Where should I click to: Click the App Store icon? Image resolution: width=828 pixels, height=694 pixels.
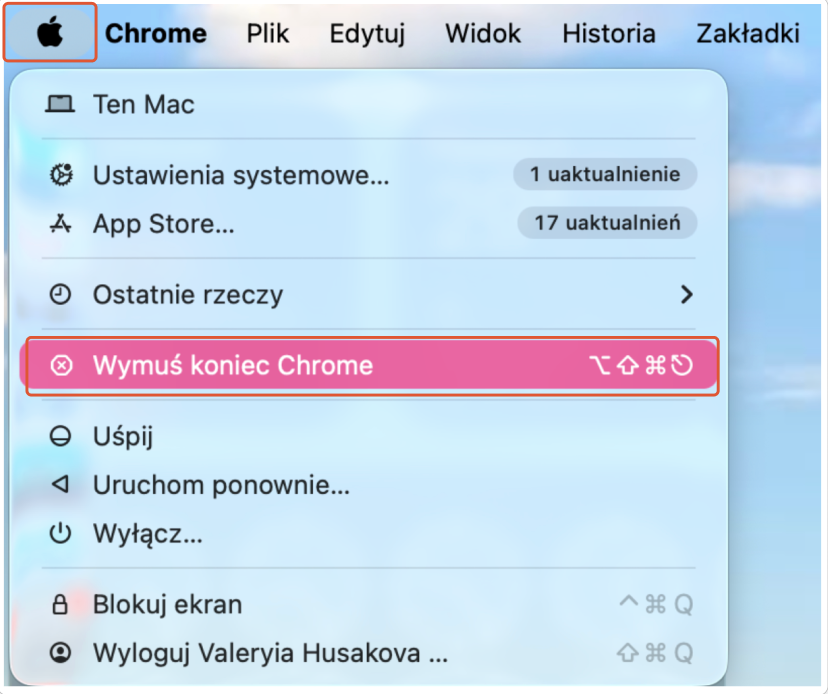click(61, 223)
